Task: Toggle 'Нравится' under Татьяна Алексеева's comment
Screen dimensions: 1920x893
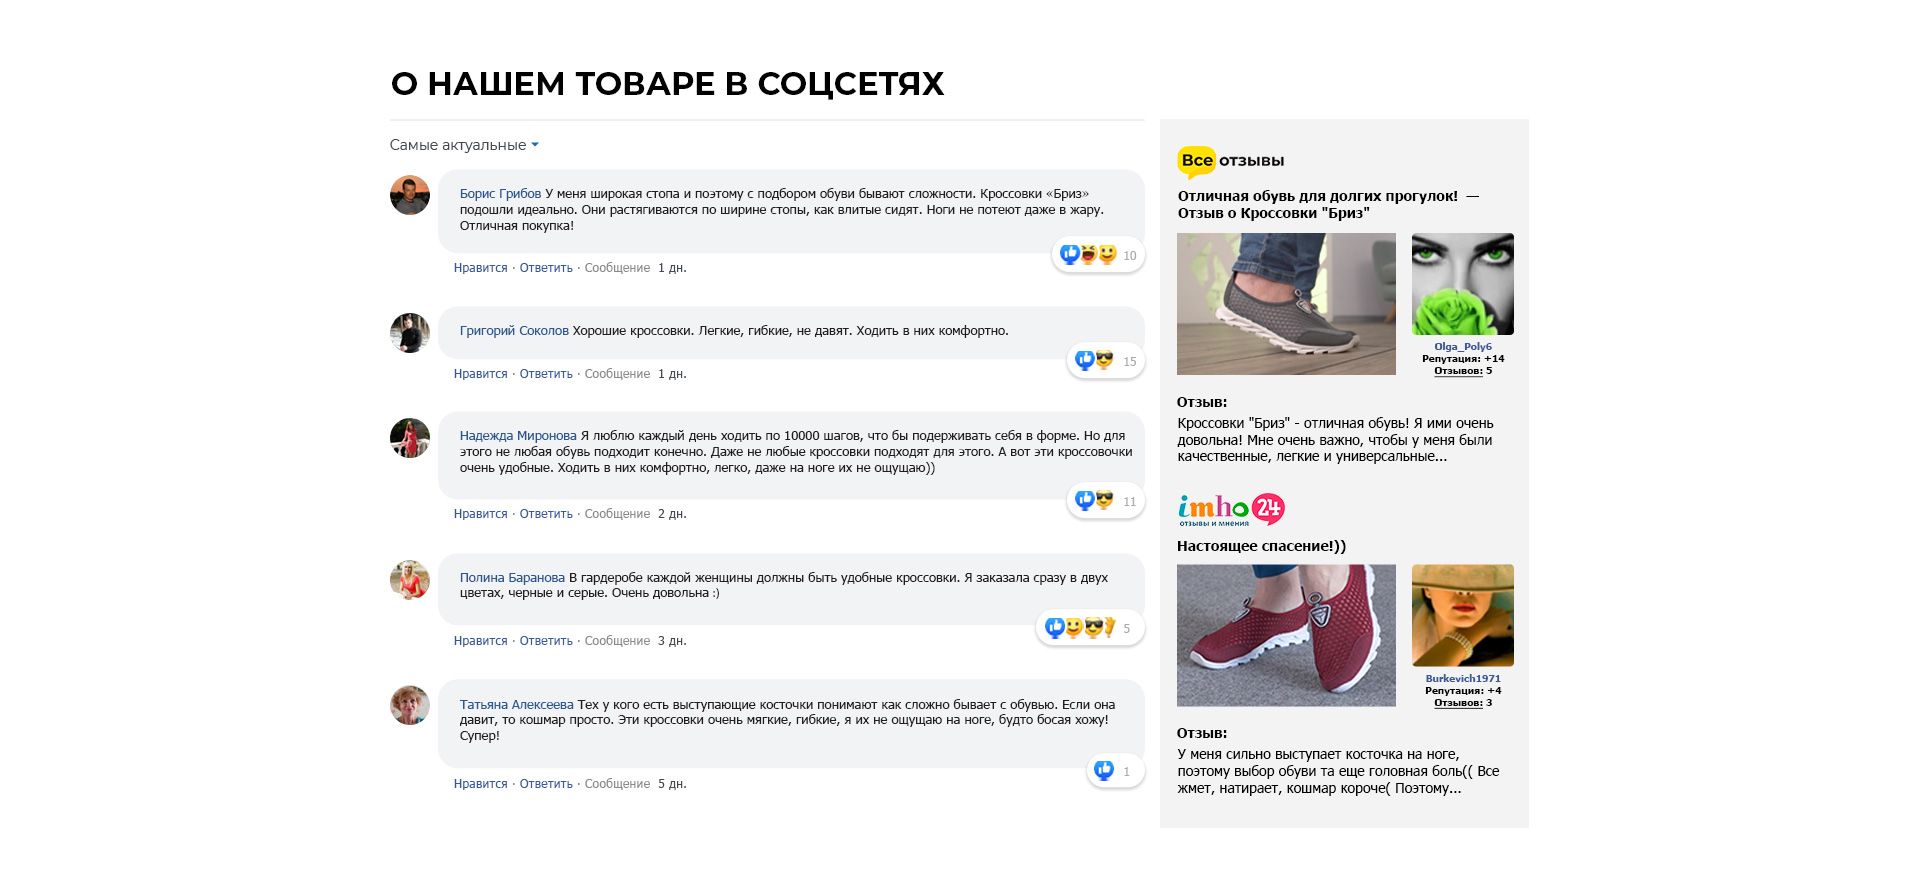Action: point(480,784)
